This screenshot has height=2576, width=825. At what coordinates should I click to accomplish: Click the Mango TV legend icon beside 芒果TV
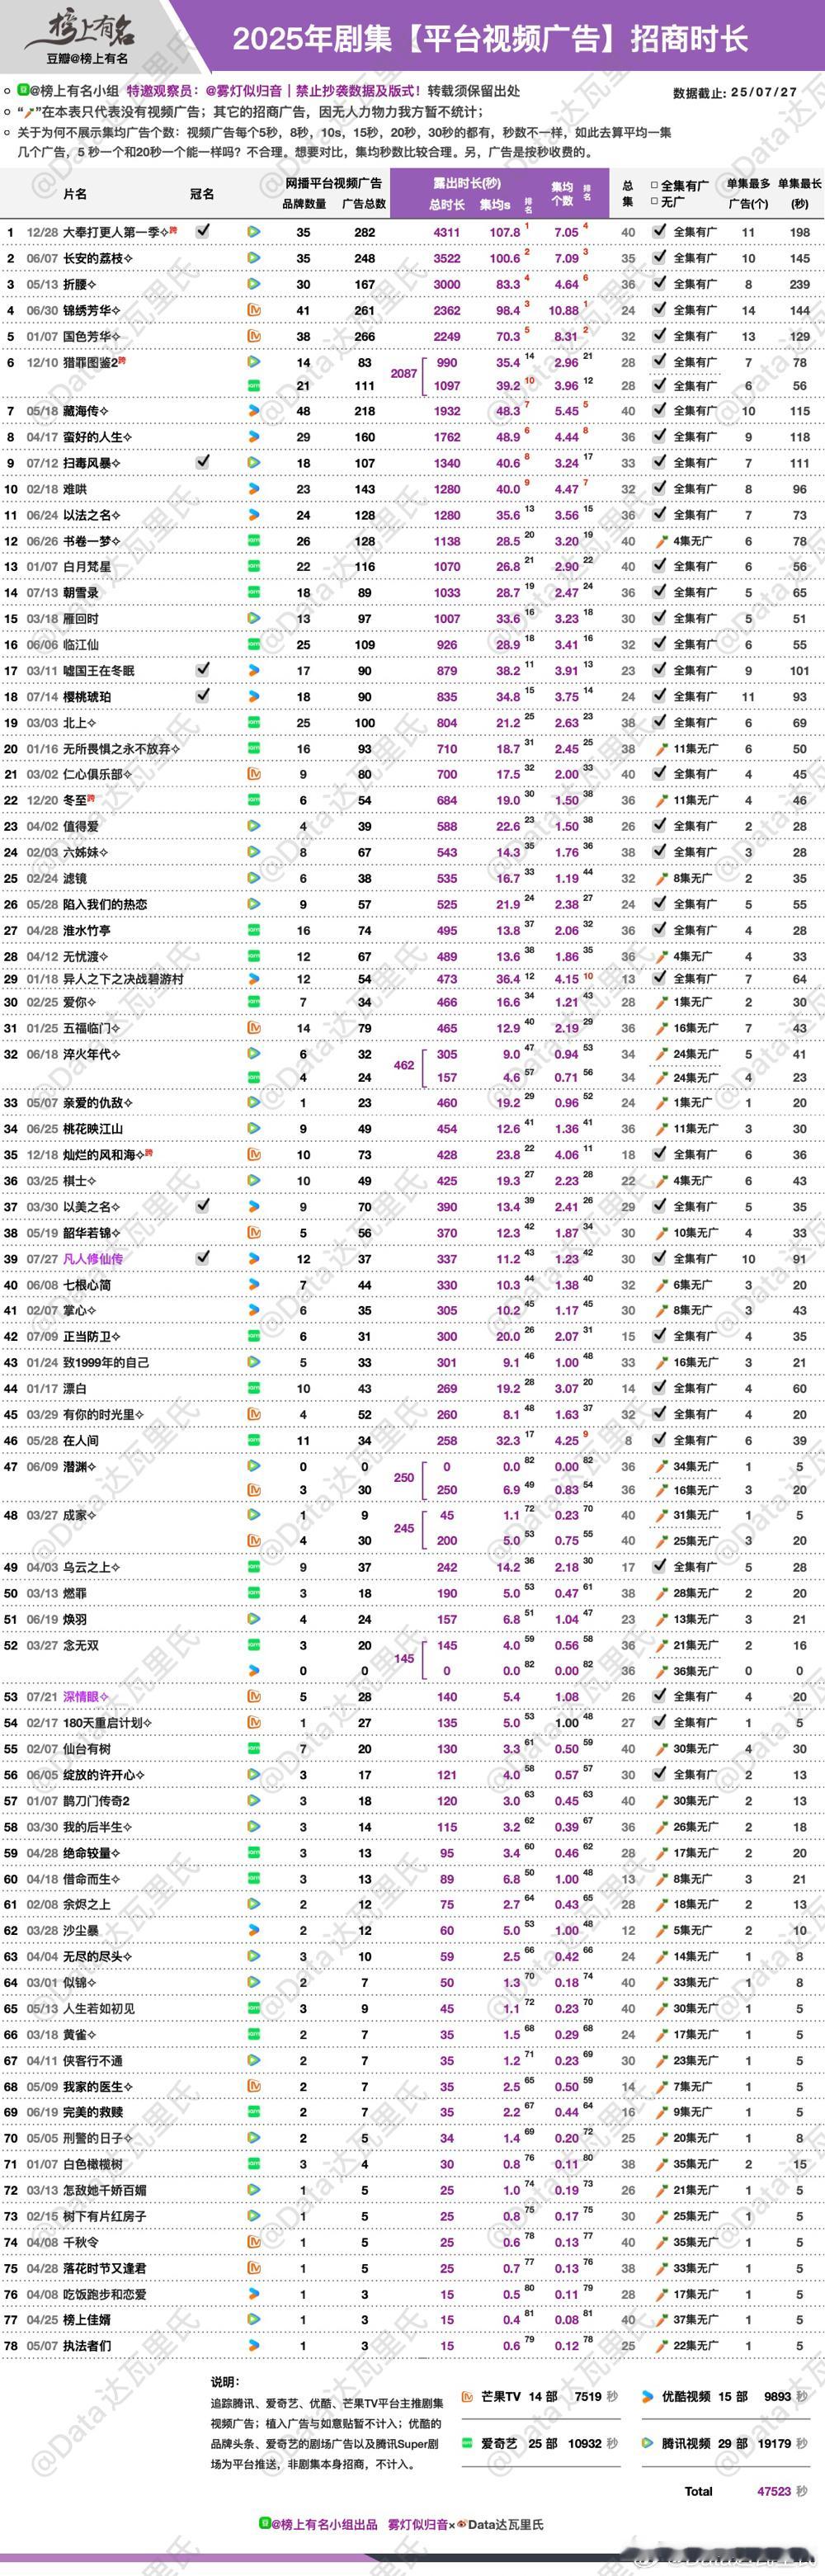[x=467, y=2396]
